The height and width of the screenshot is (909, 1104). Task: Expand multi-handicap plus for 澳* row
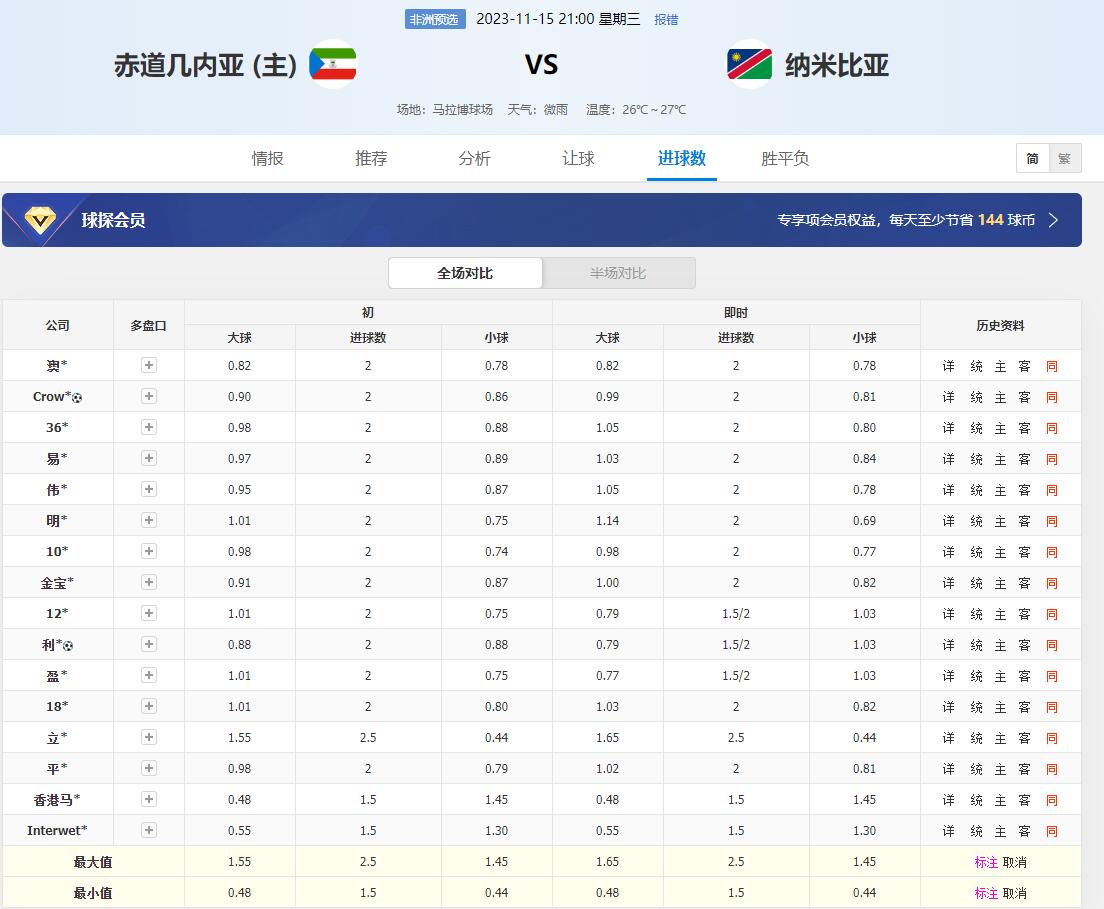pyautogui.click(x=149, y=366)
